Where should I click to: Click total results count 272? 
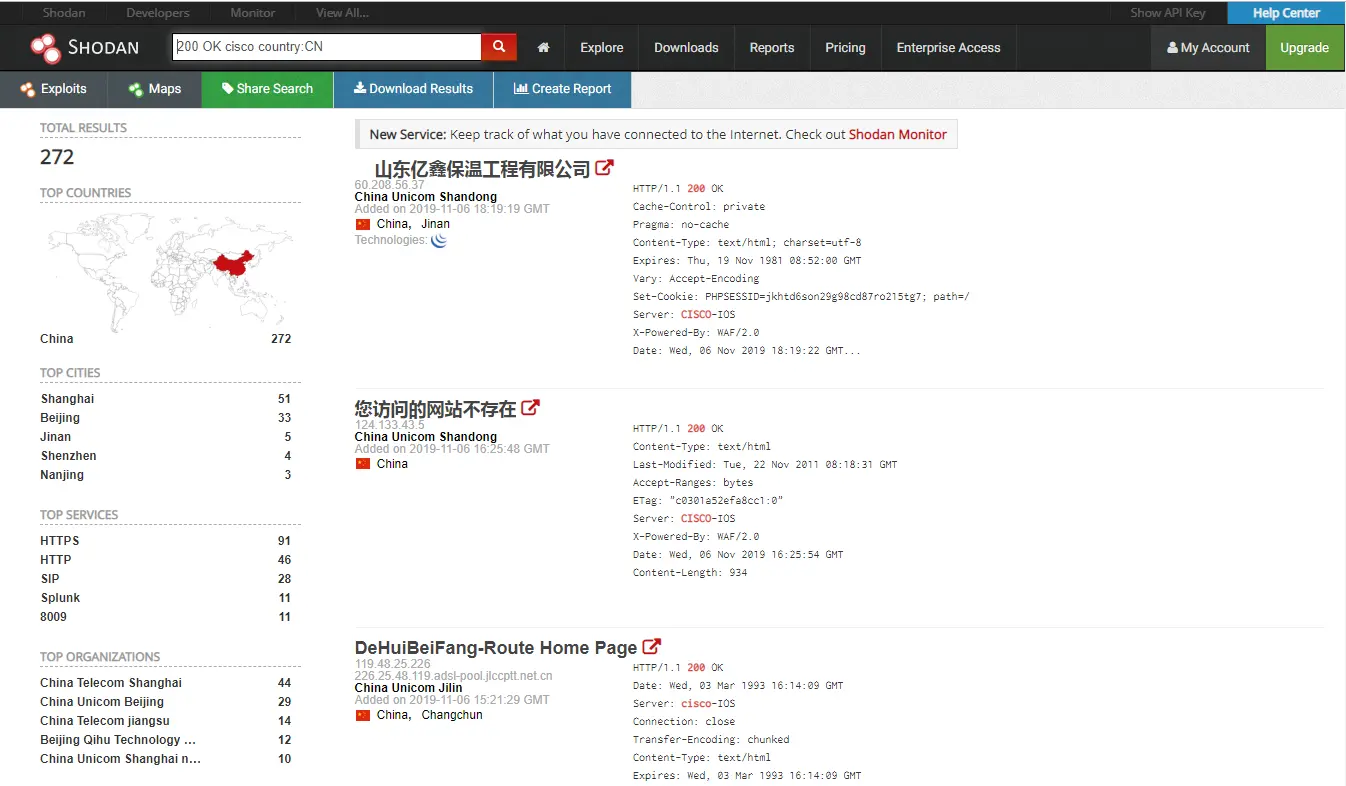coord(57,157)
